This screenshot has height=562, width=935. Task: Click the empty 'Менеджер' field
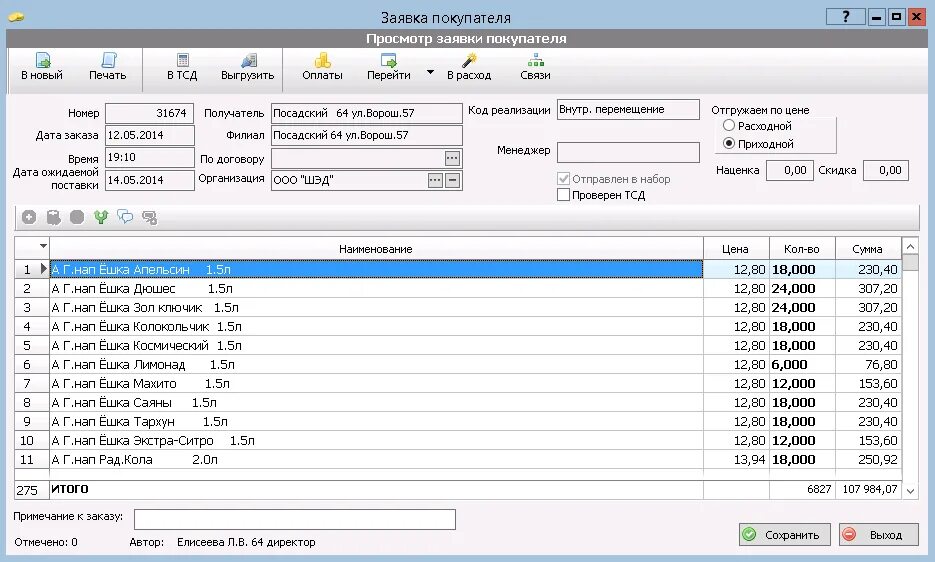click(x=628, y=152)
